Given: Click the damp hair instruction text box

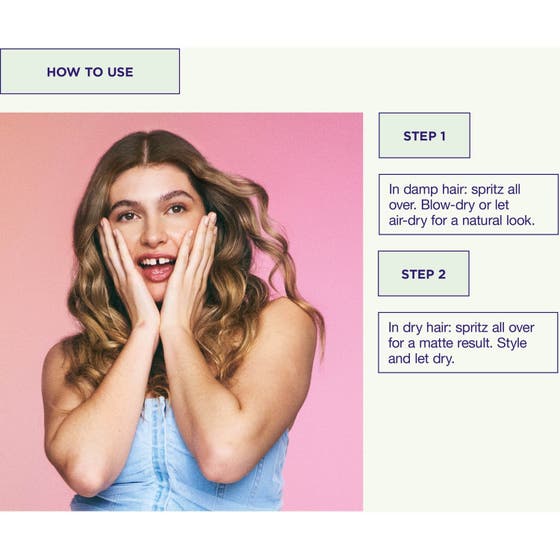Looking at the screenshot, I should (x=468, y=205).
